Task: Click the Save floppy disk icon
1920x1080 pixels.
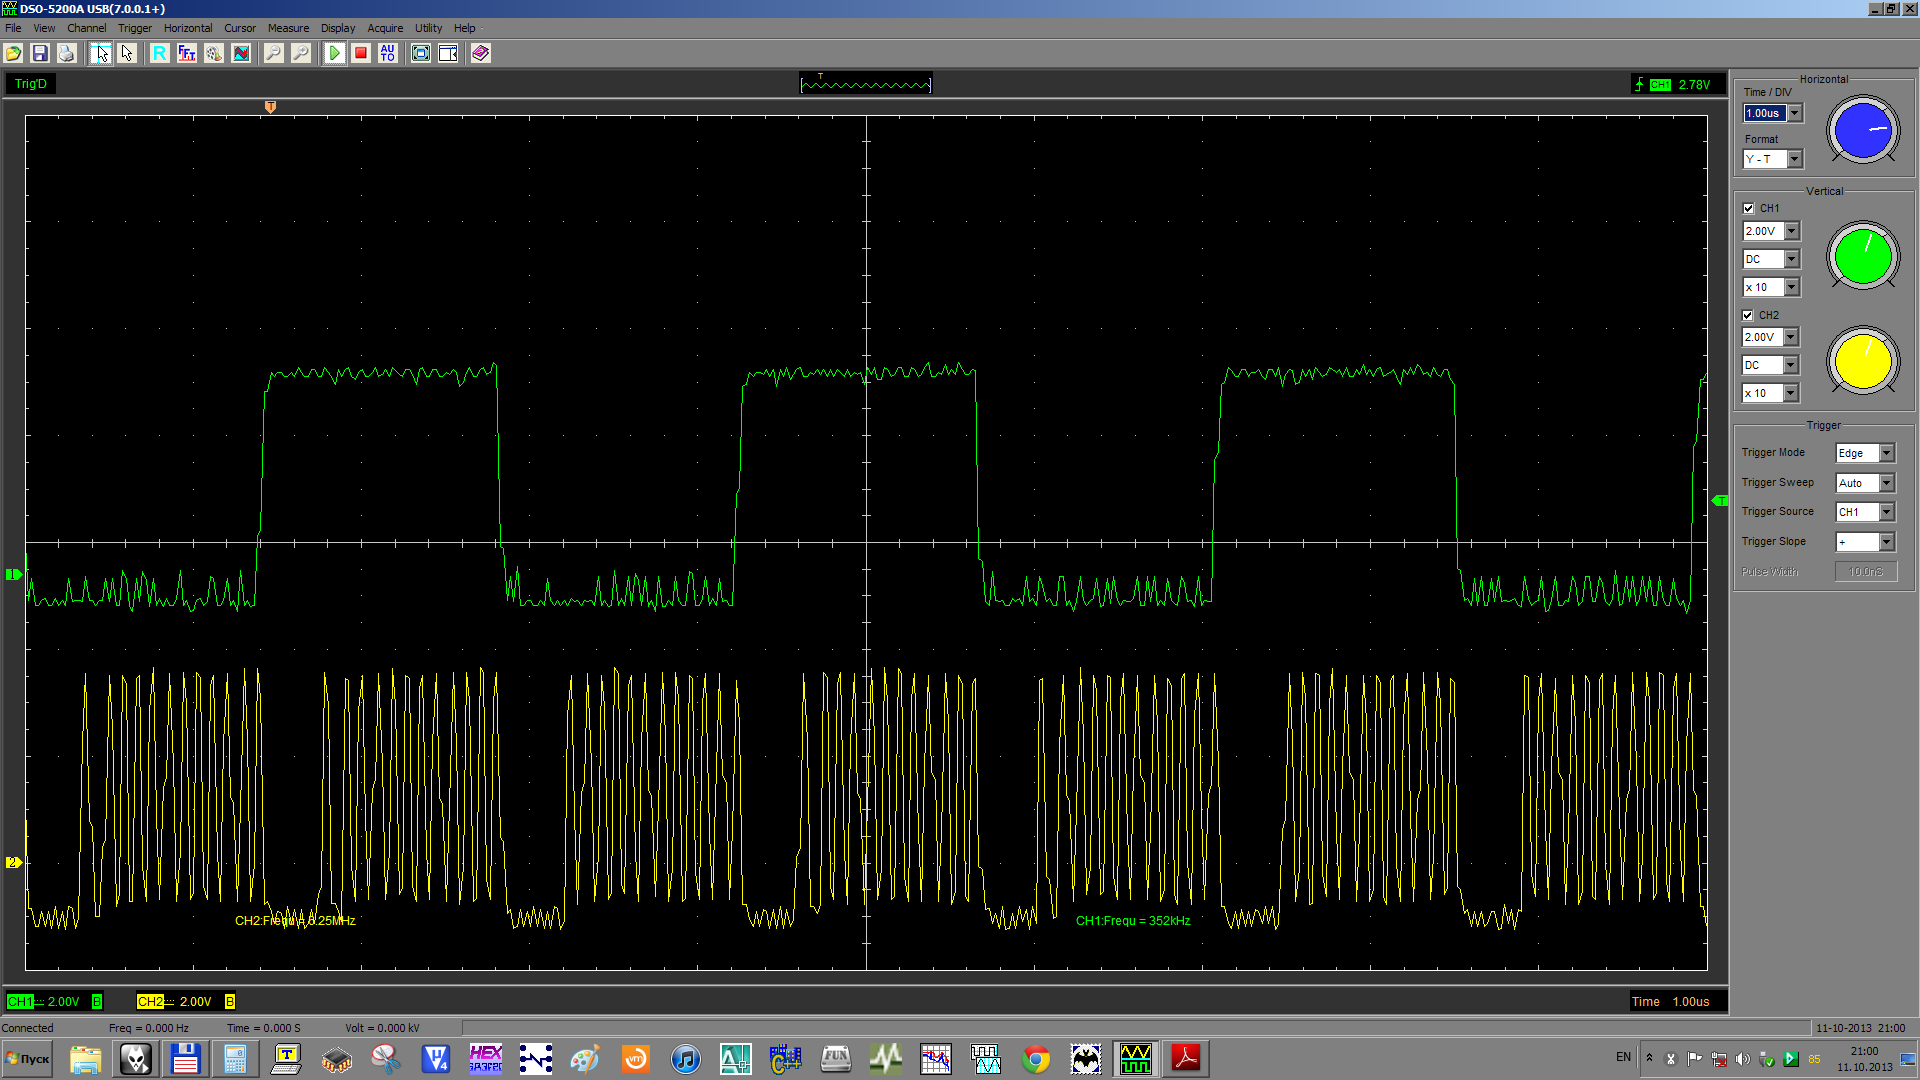Action: coord(40,53)
